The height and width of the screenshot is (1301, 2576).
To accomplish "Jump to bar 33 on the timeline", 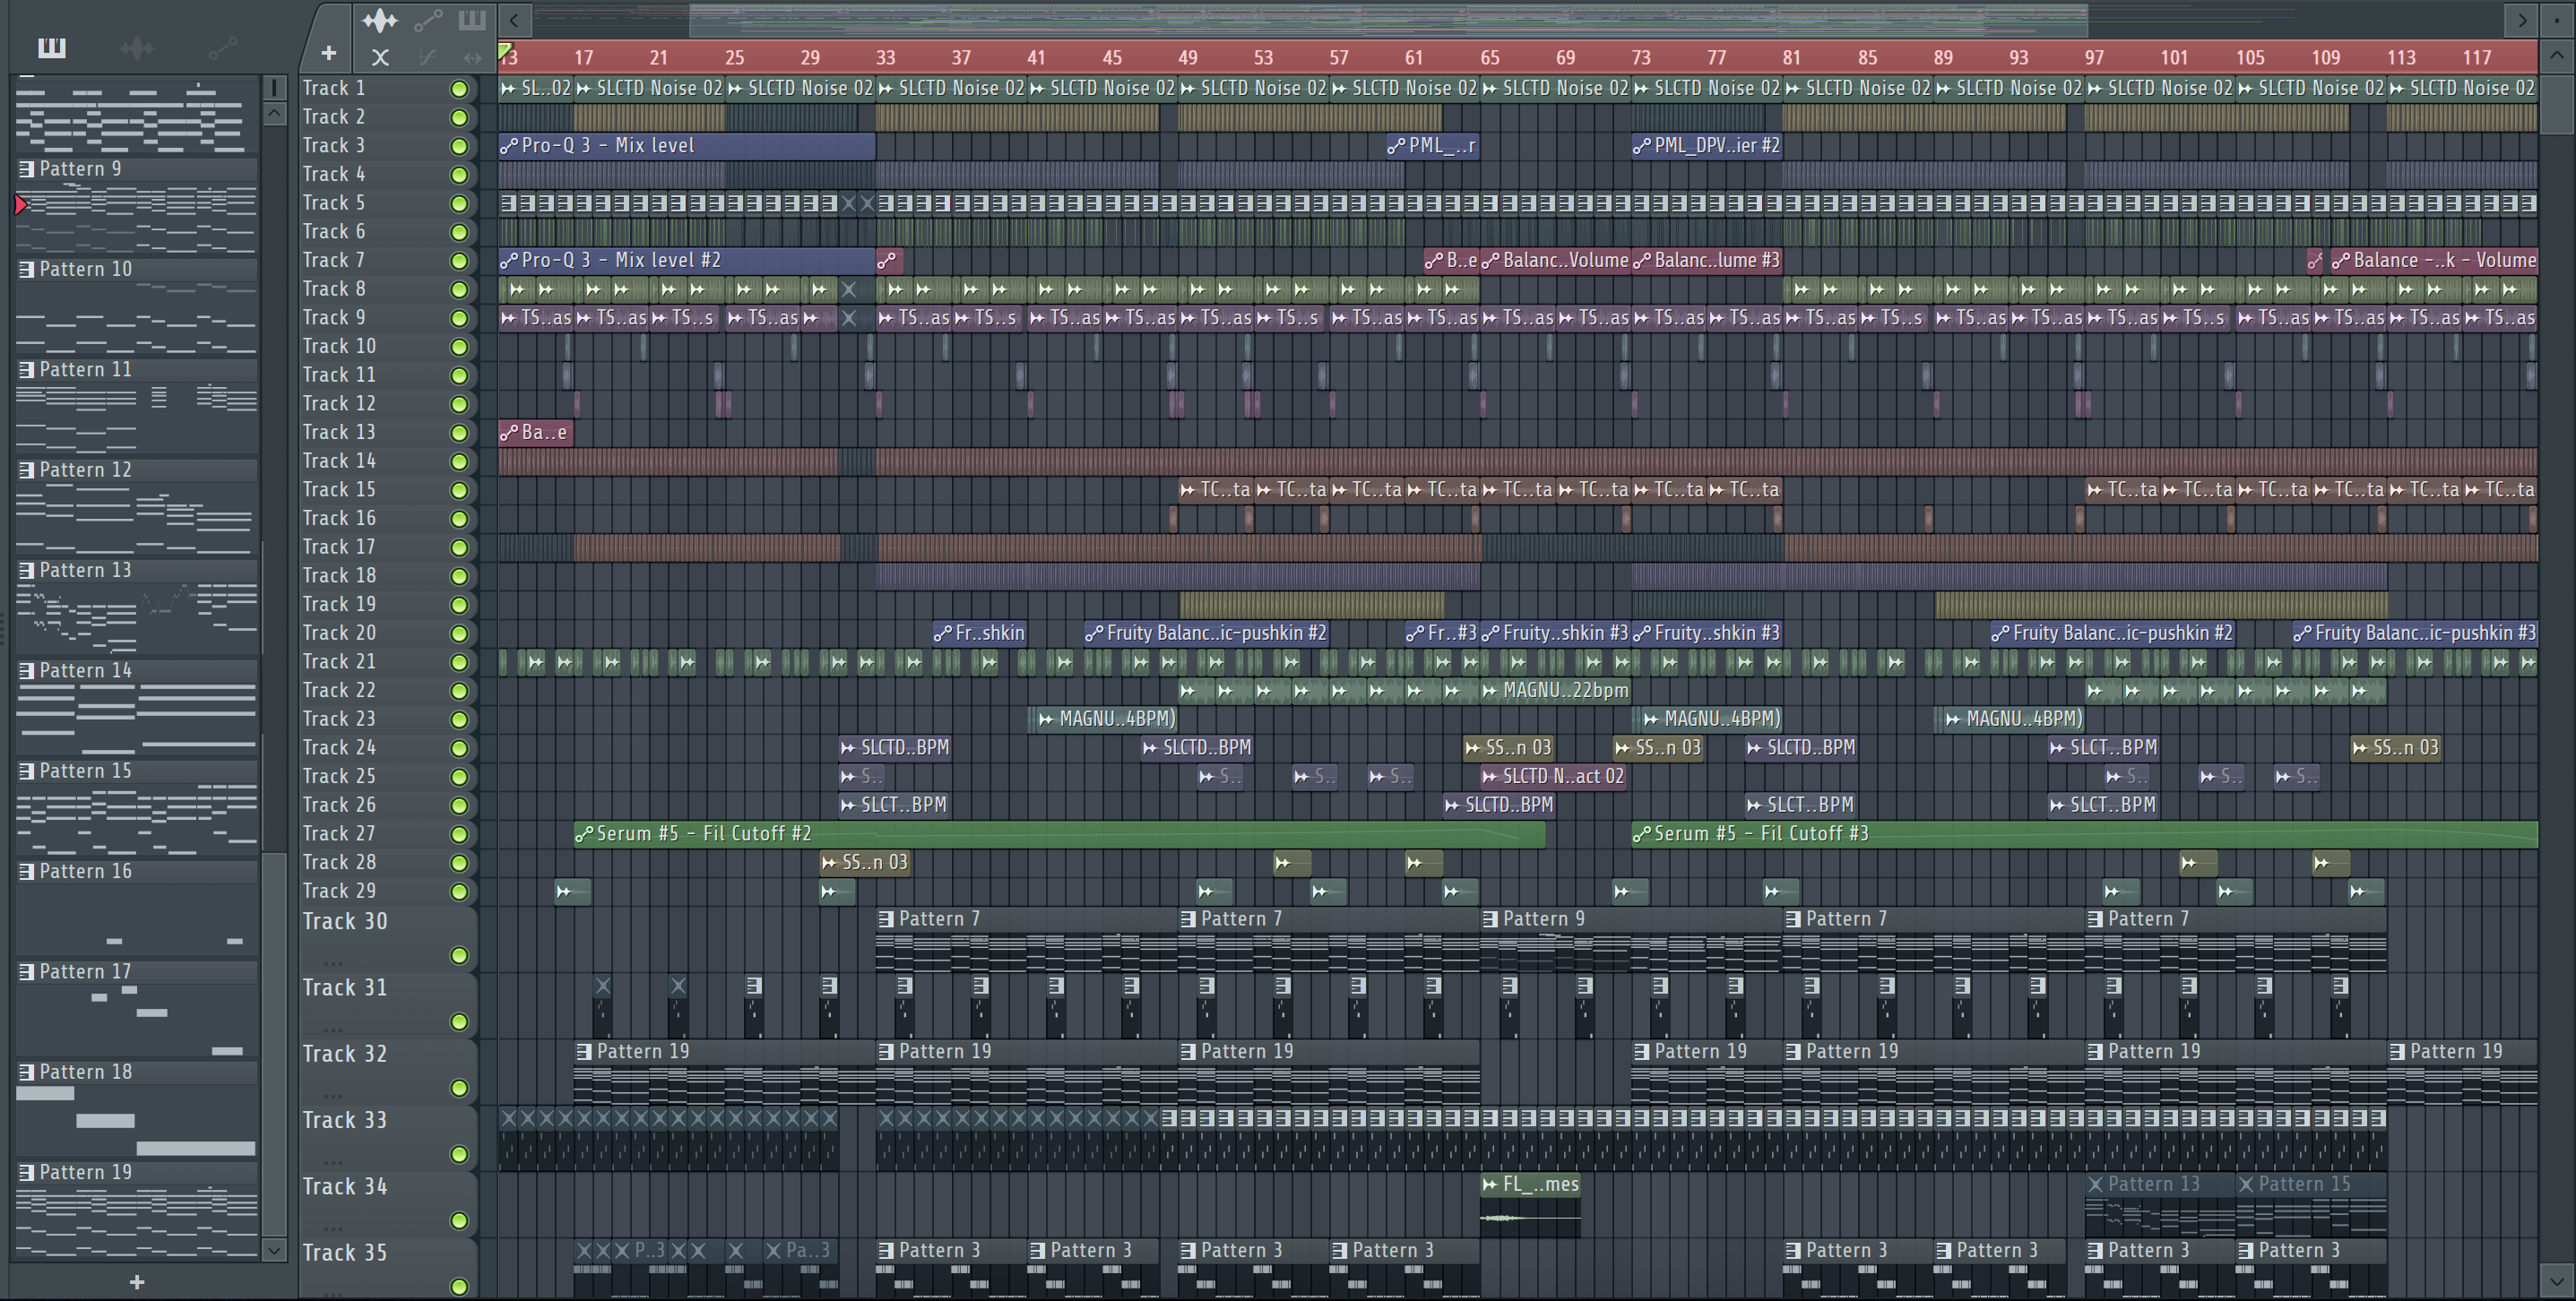I will [886, 58].
